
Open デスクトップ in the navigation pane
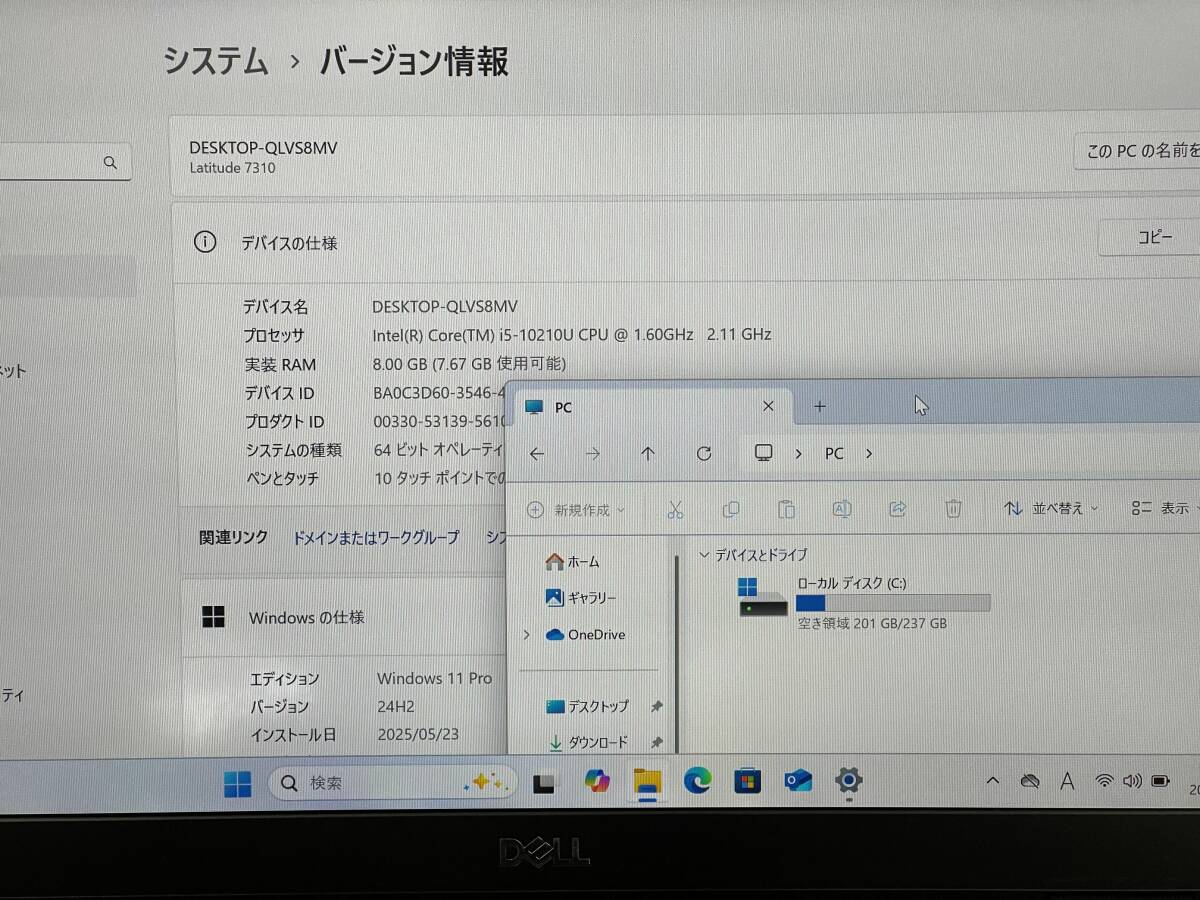click(x=587, y=706)
